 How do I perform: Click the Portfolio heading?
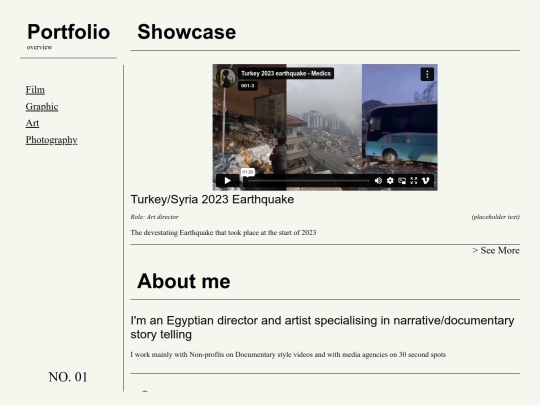pos(69,32)
